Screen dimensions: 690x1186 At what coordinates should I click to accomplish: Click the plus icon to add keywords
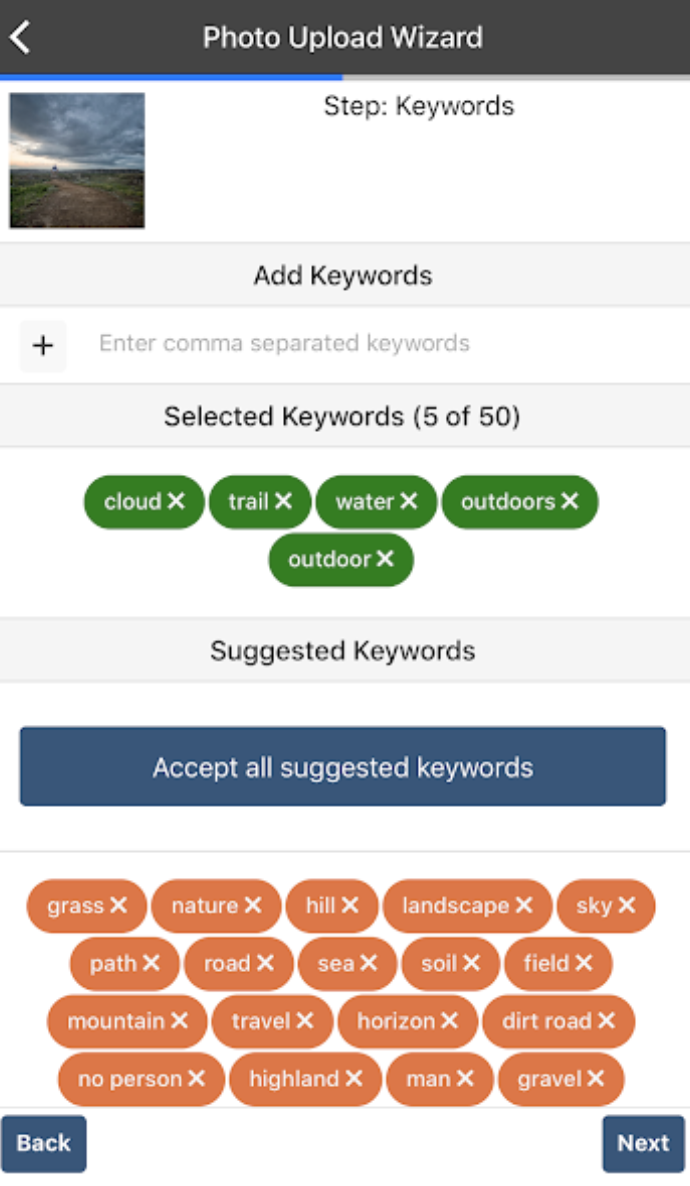coord(43,346)
